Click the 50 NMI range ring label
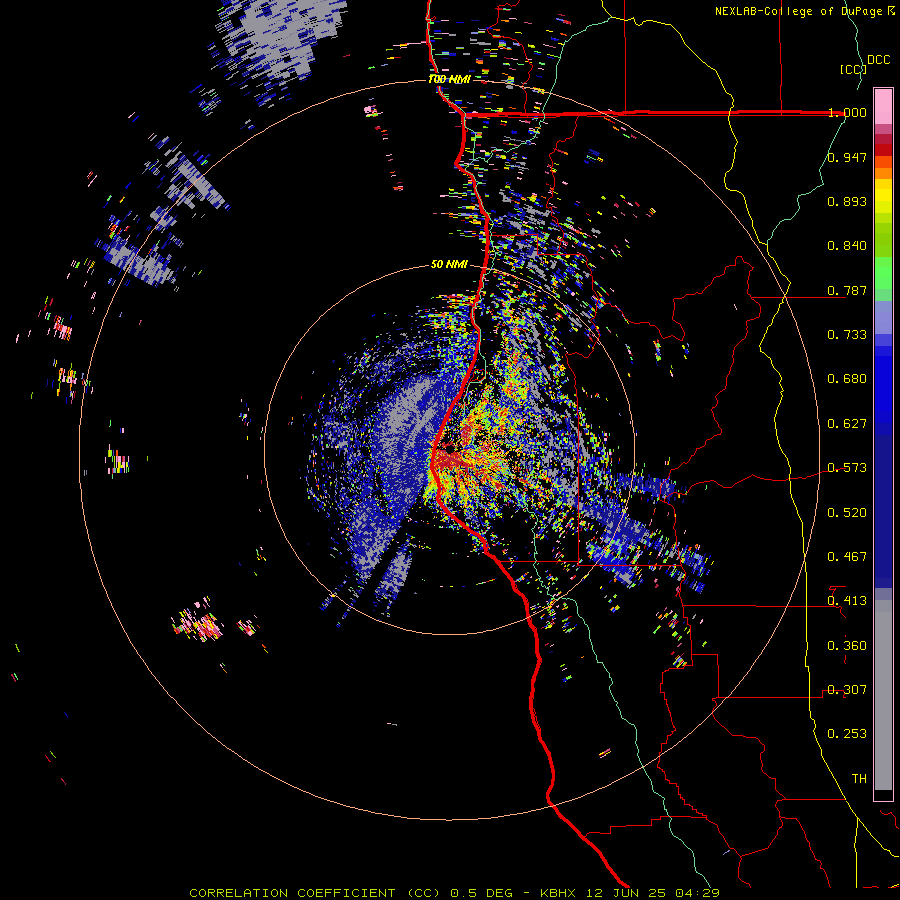This screenshot has width=900, height=900. point(449,264)
